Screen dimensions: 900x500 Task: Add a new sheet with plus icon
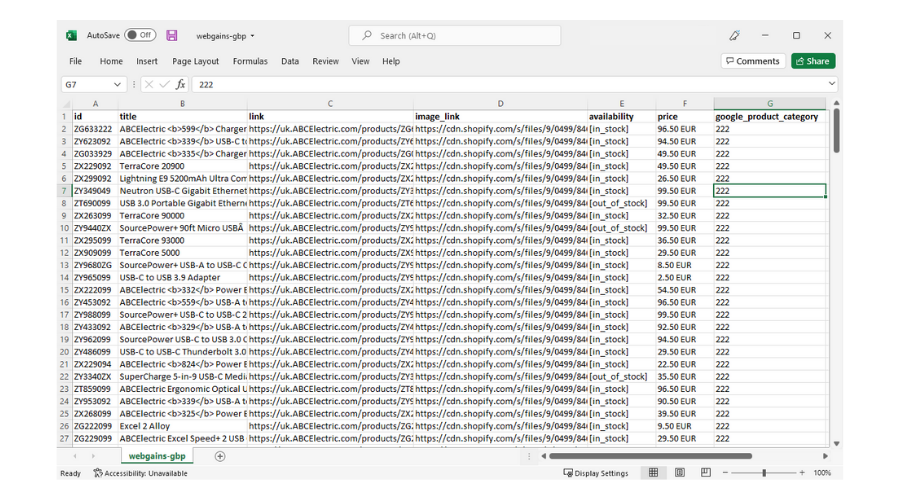[x=220, y=456]
